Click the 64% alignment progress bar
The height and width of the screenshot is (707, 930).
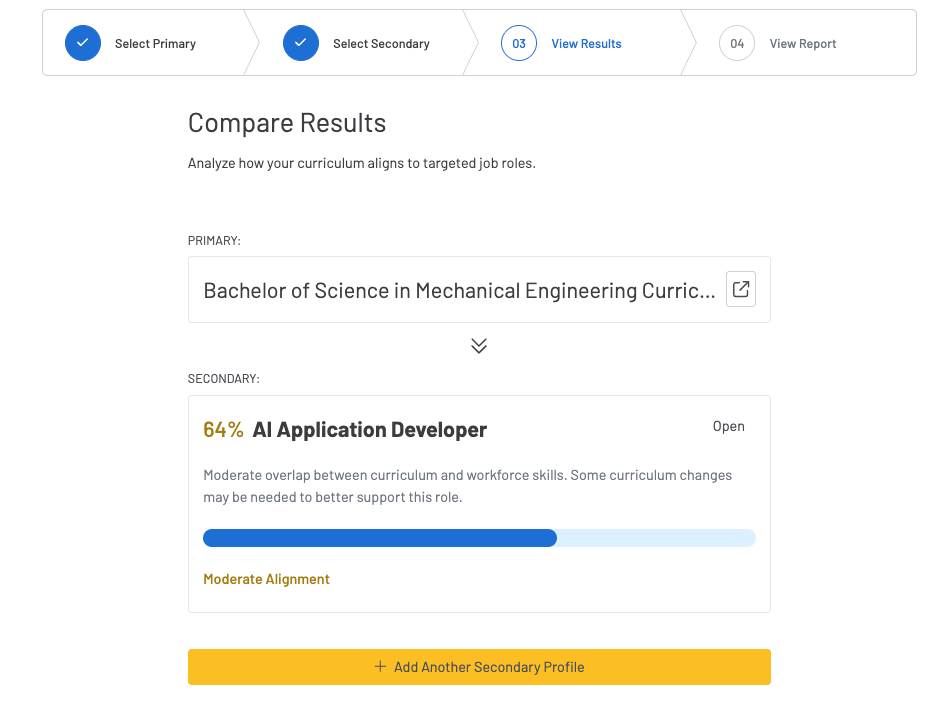click(479, 538)
